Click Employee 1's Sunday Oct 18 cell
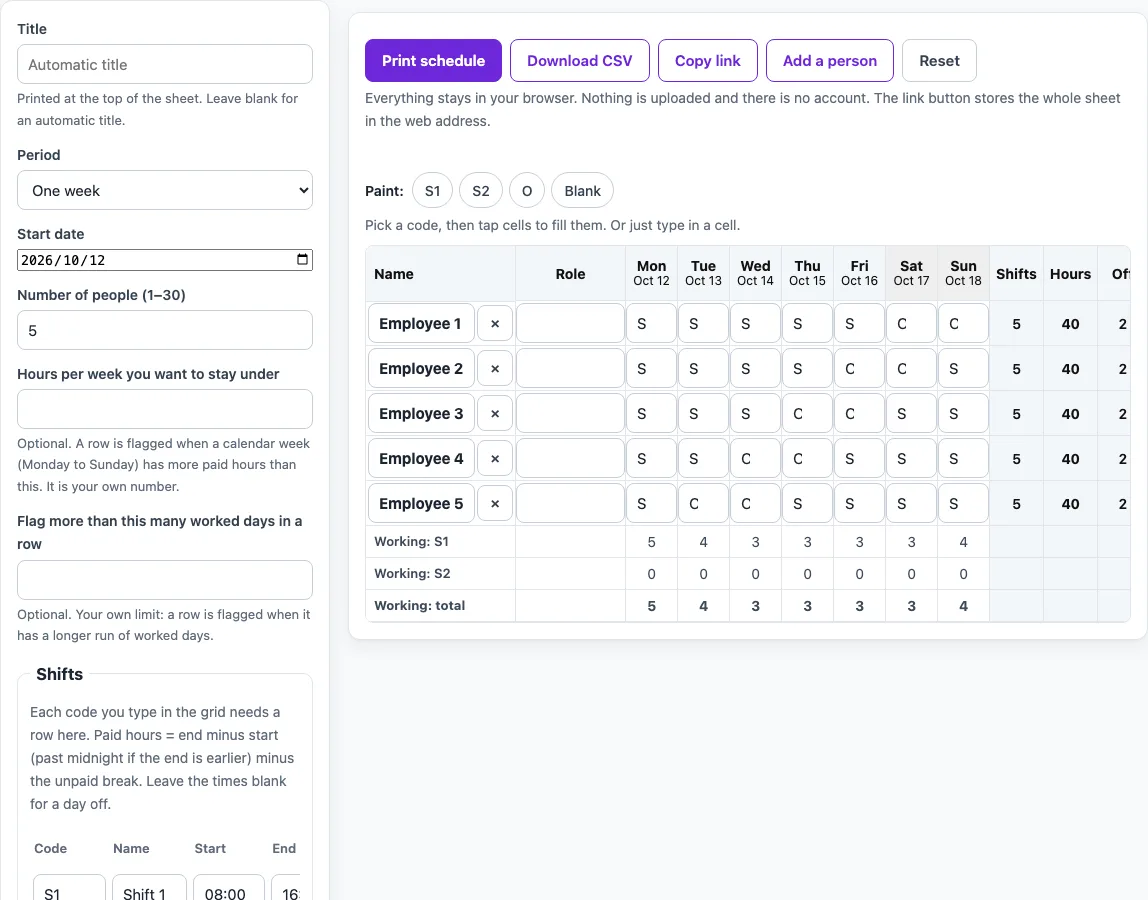Screen dimensions: 1148x900 964,324
